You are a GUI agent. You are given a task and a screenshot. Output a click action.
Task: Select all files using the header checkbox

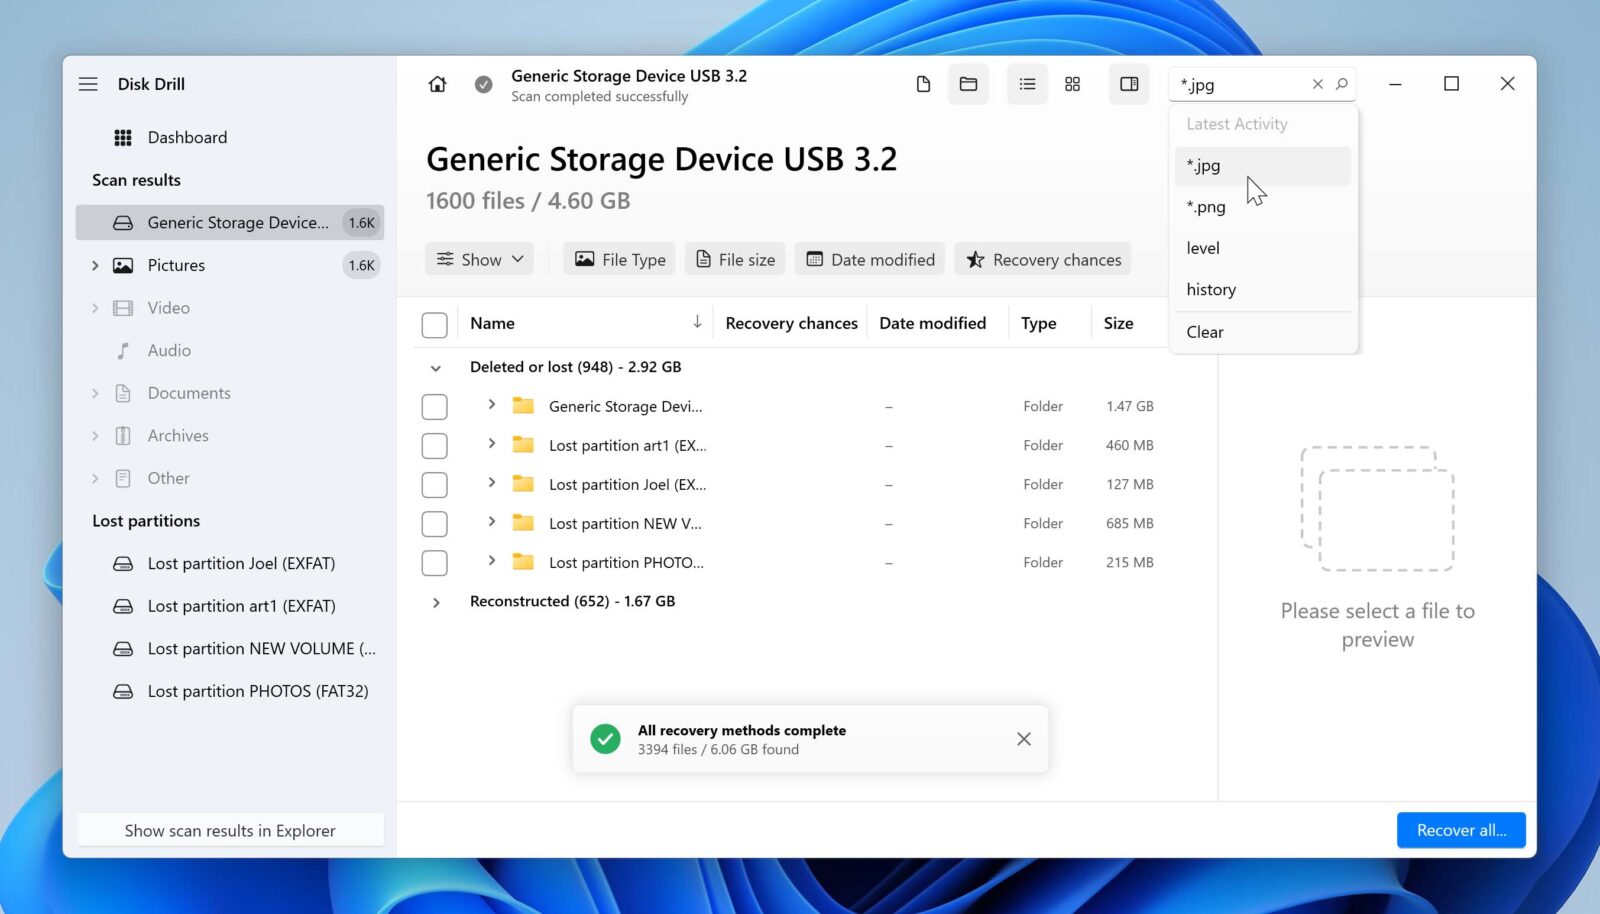pos(434,323)
